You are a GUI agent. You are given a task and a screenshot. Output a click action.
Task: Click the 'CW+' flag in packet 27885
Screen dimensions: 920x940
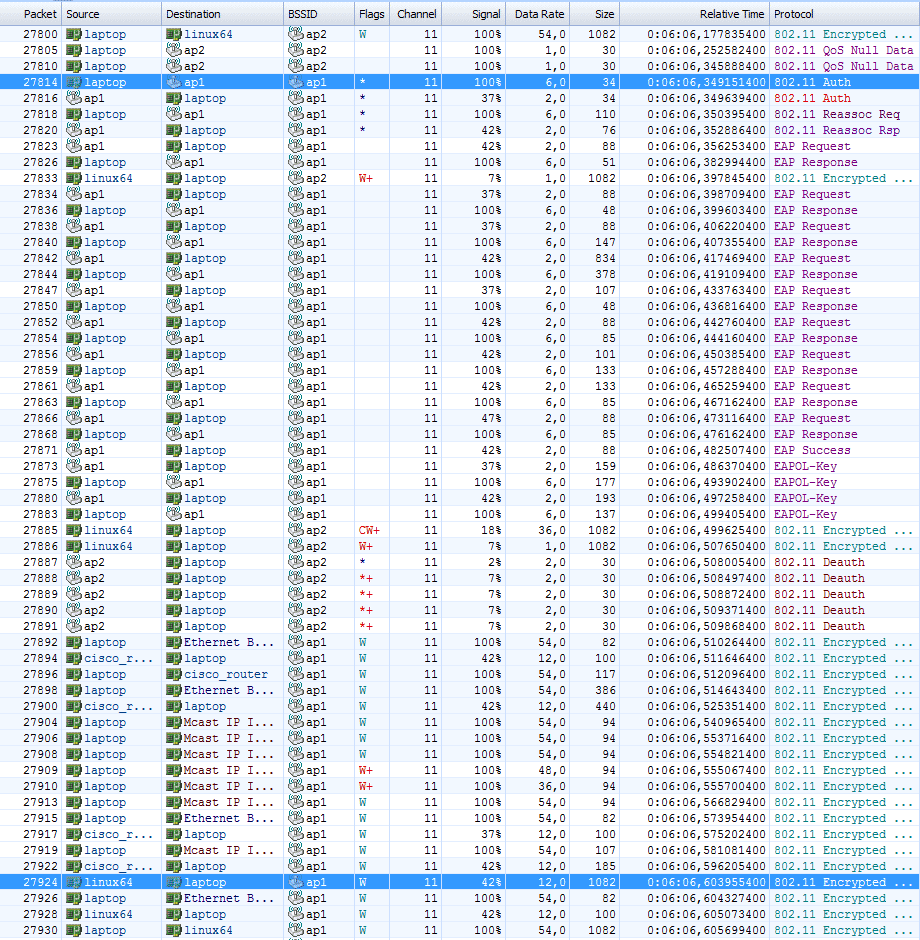(x=369, y=530)
